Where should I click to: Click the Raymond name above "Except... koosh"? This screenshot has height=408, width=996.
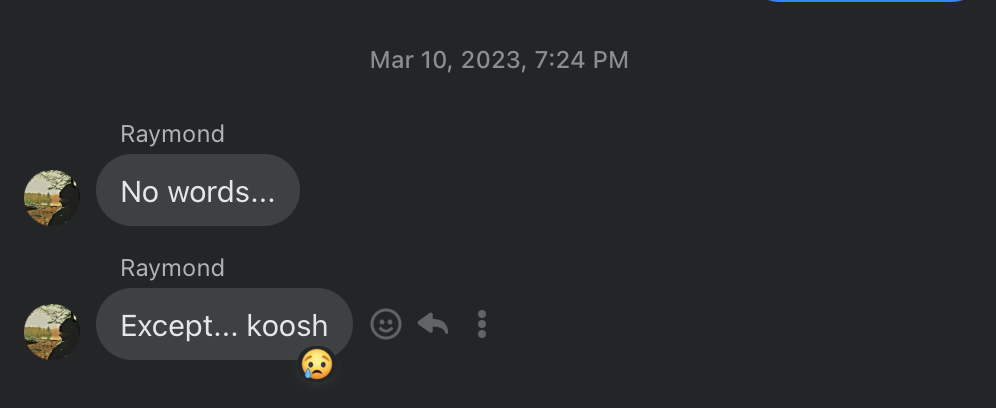(x=172, y=268)
